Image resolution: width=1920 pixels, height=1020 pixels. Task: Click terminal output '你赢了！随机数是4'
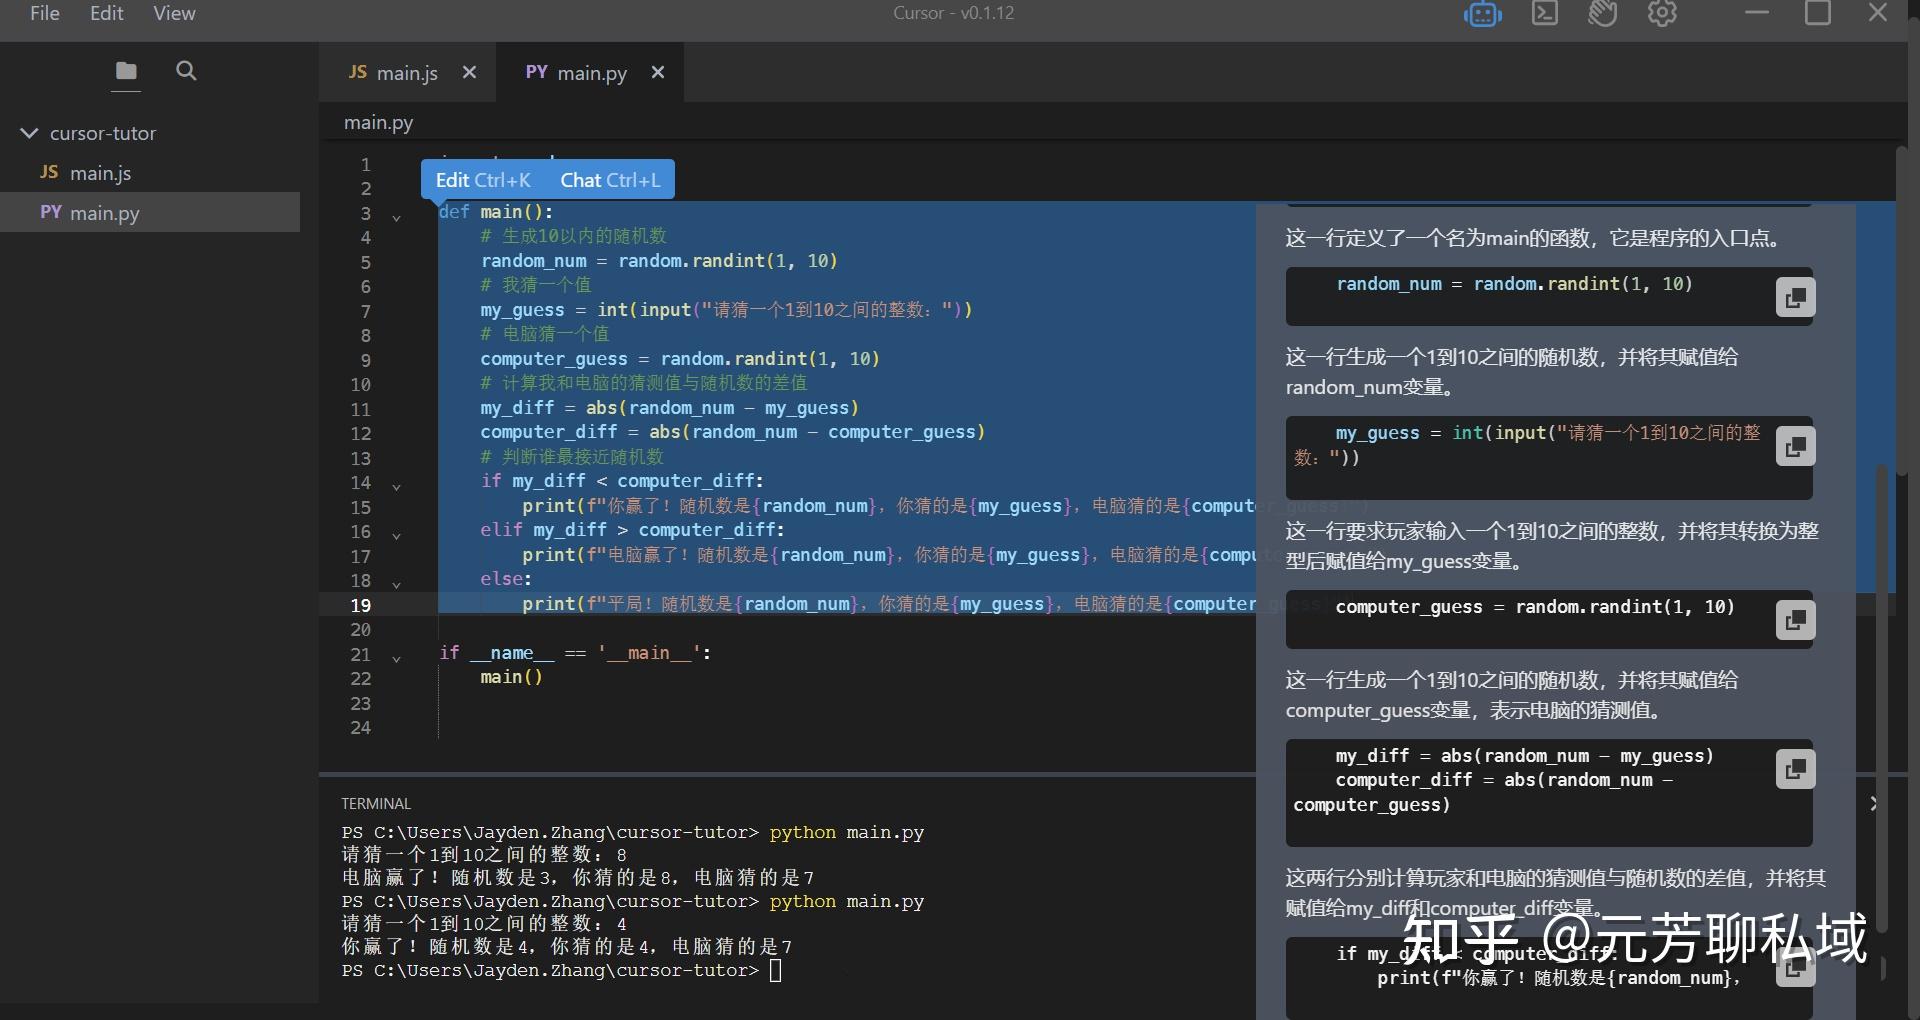point(435,946)
